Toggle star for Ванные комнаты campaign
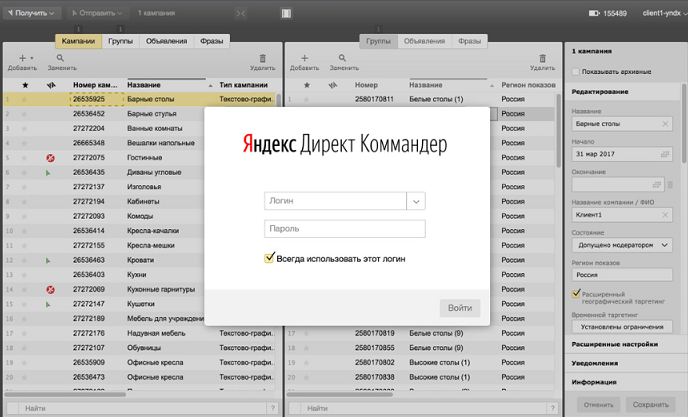688x417 pixels. tap(25, 129)
